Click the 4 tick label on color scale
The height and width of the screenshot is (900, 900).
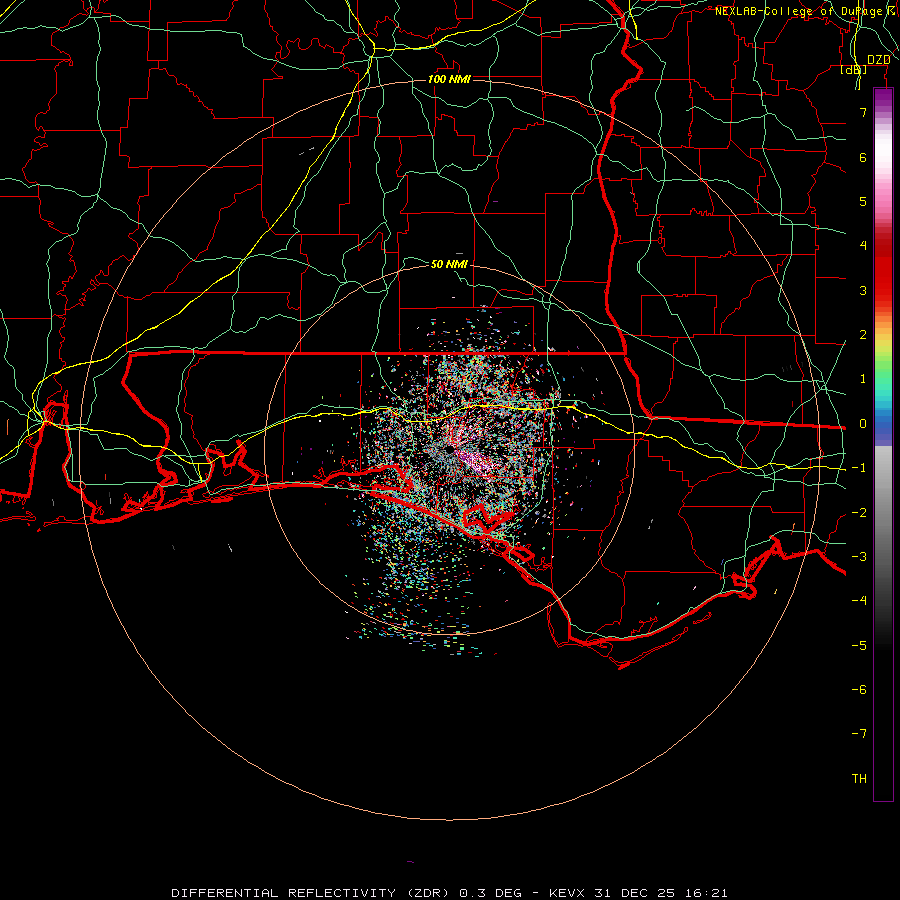863,246
